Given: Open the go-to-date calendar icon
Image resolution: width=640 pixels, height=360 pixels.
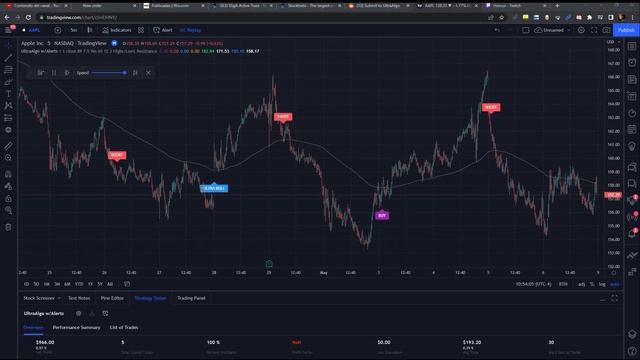Looking at the screenshot, I should click(x=127, y=284).
